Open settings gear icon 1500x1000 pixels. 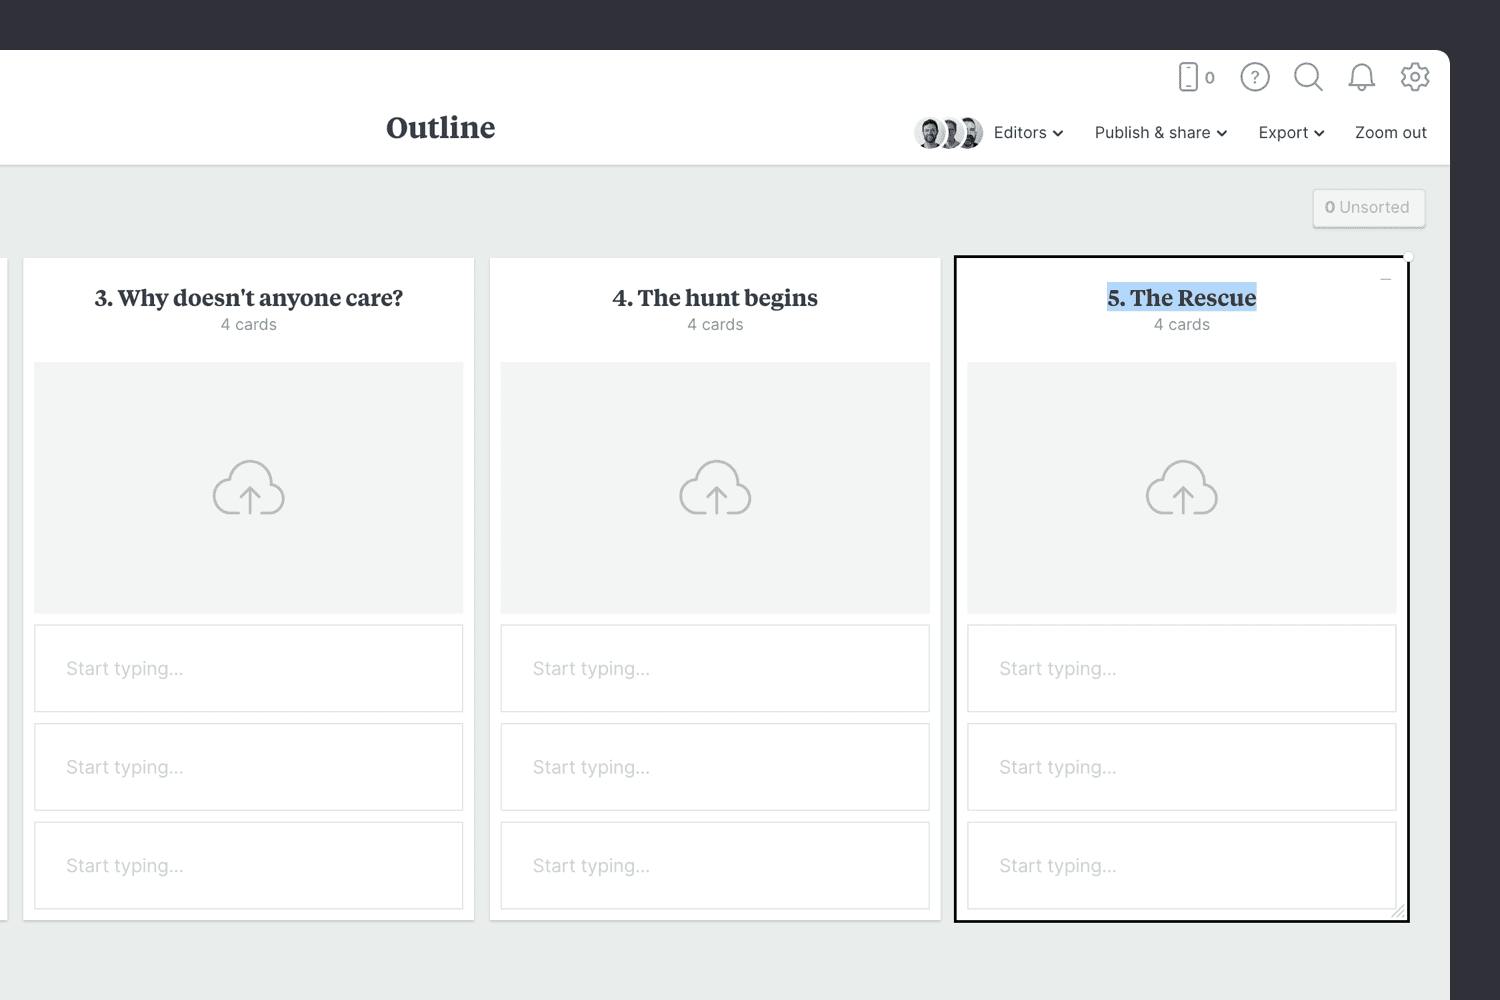(x=1415, y=77)
